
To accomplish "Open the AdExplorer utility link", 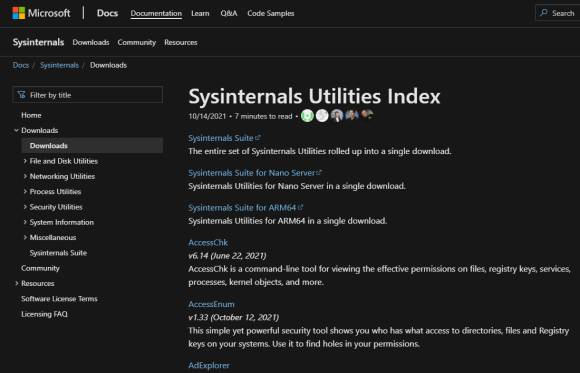I will click(x=209, y=365).
